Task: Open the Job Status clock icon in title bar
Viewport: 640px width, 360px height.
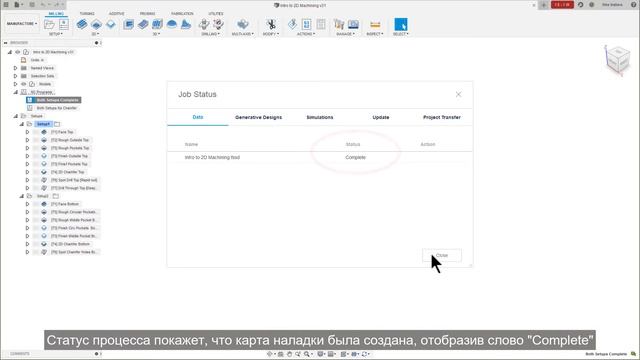Action: pos(580,5)
